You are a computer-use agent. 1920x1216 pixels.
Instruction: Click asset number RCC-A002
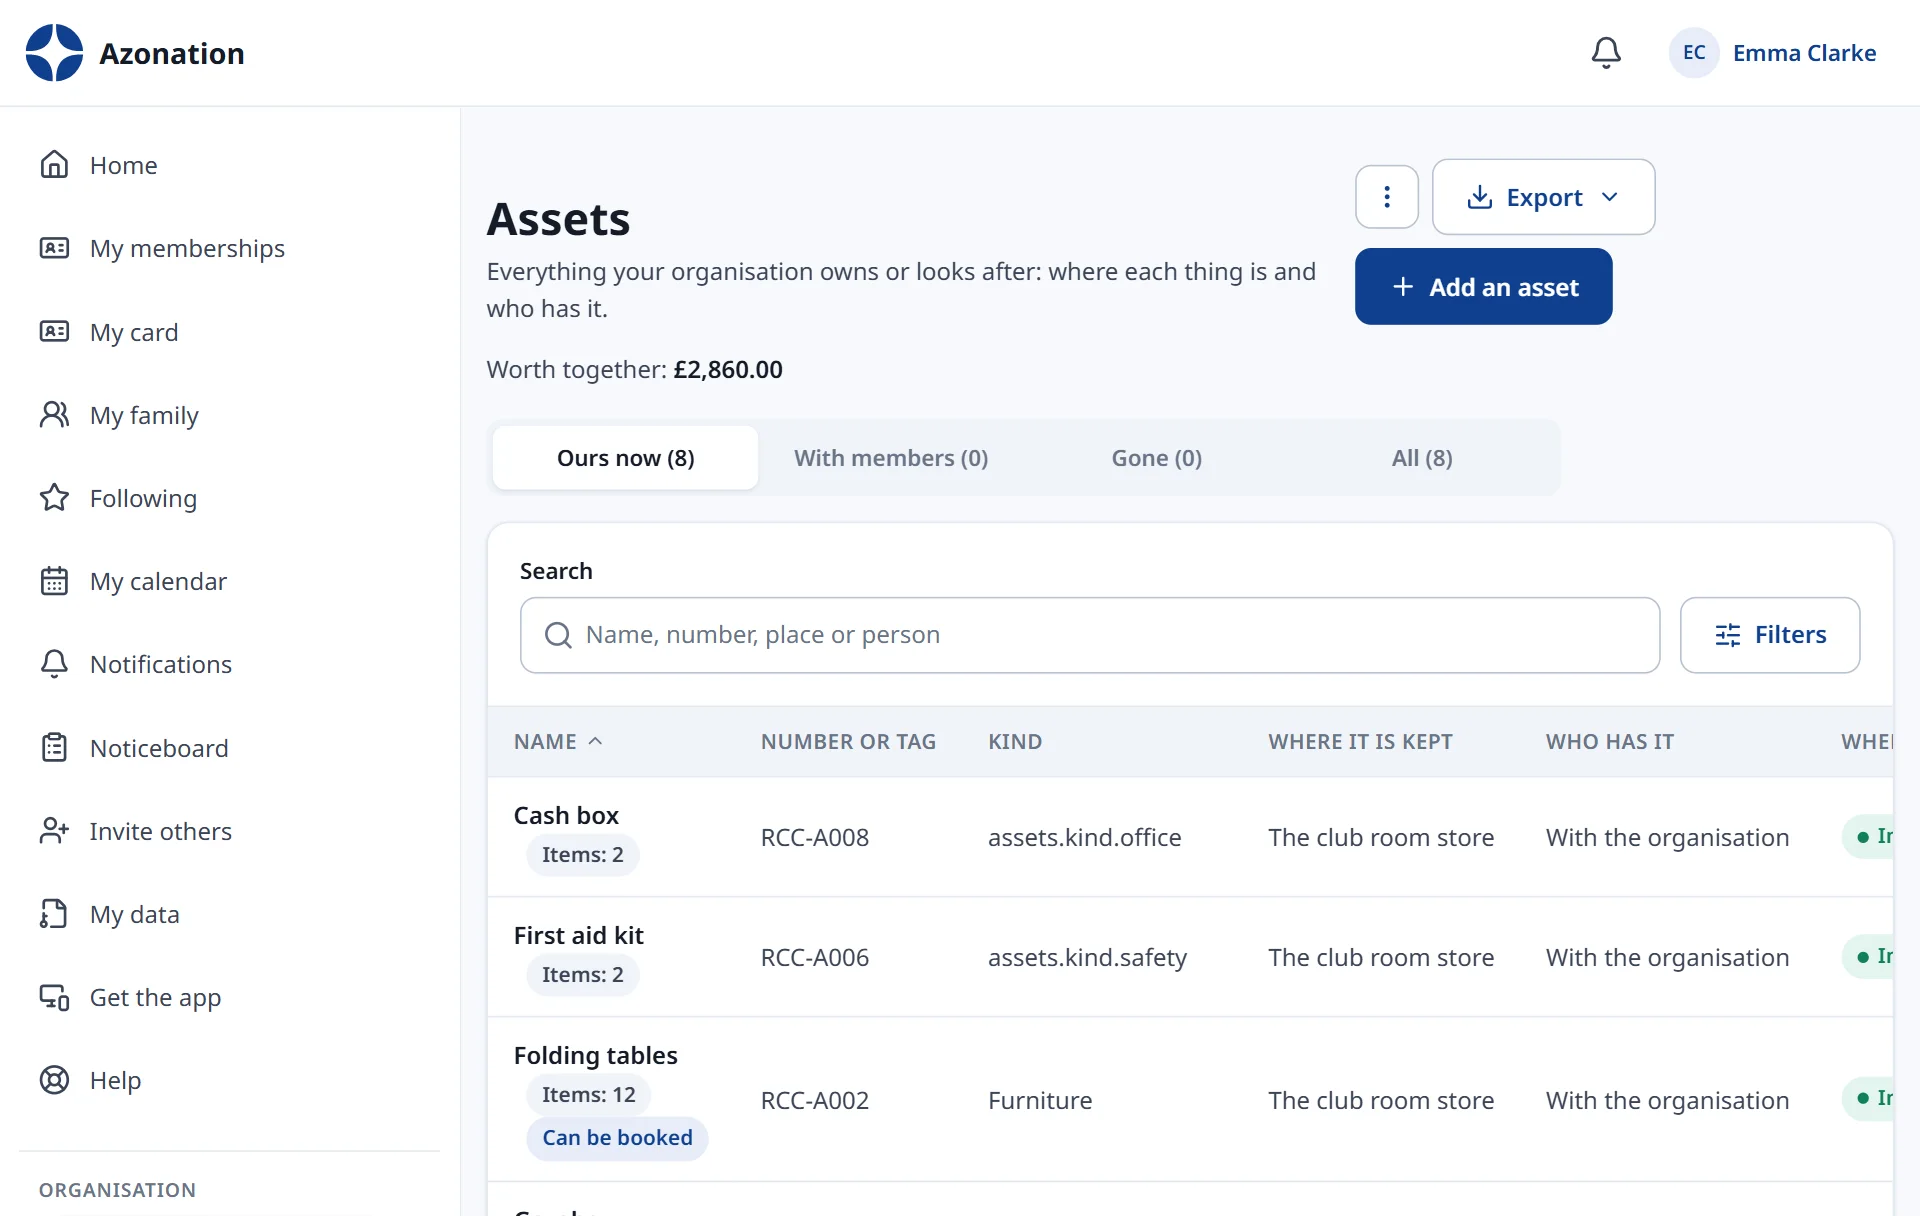click(x=814, y=1101)
